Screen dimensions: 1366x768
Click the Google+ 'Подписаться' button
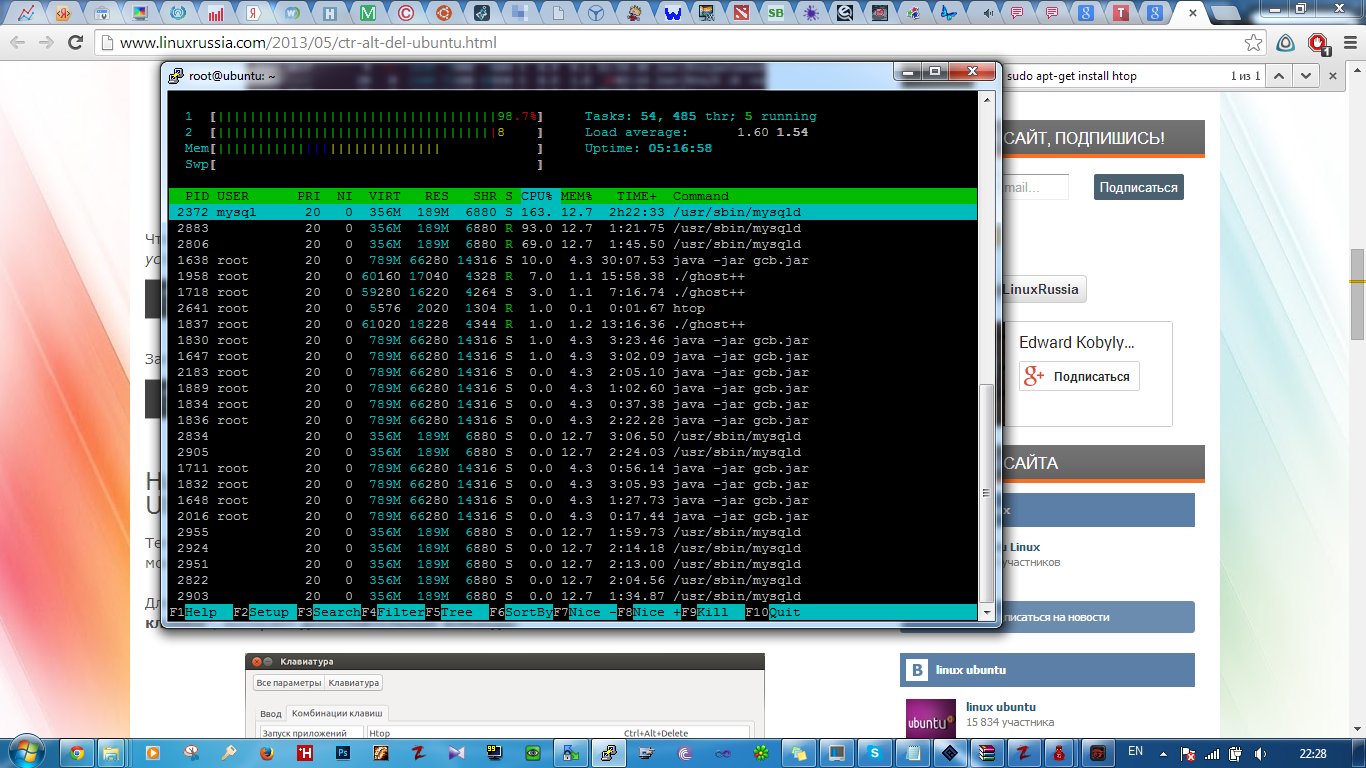(1080, 376)
